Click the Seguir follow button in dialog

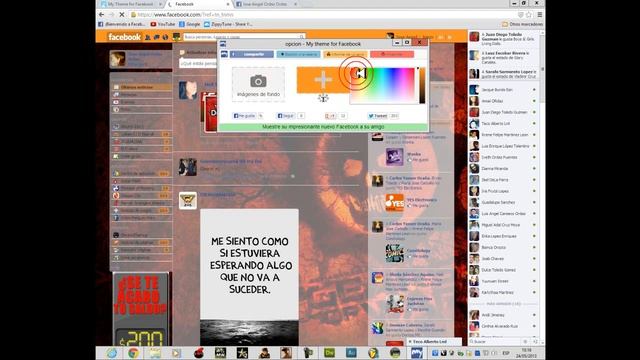tap(286, 116)
